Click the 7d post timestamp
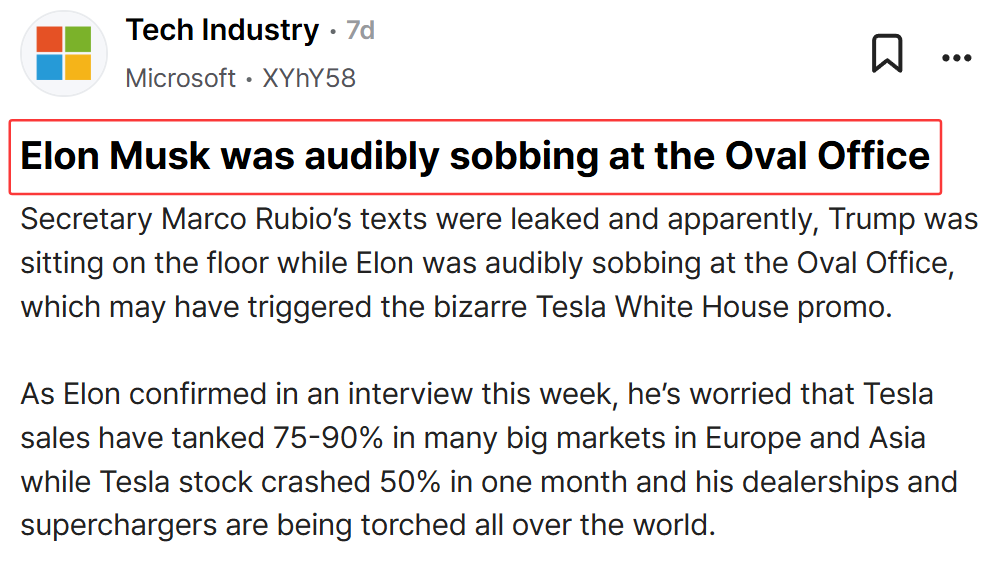 (360, 31)
